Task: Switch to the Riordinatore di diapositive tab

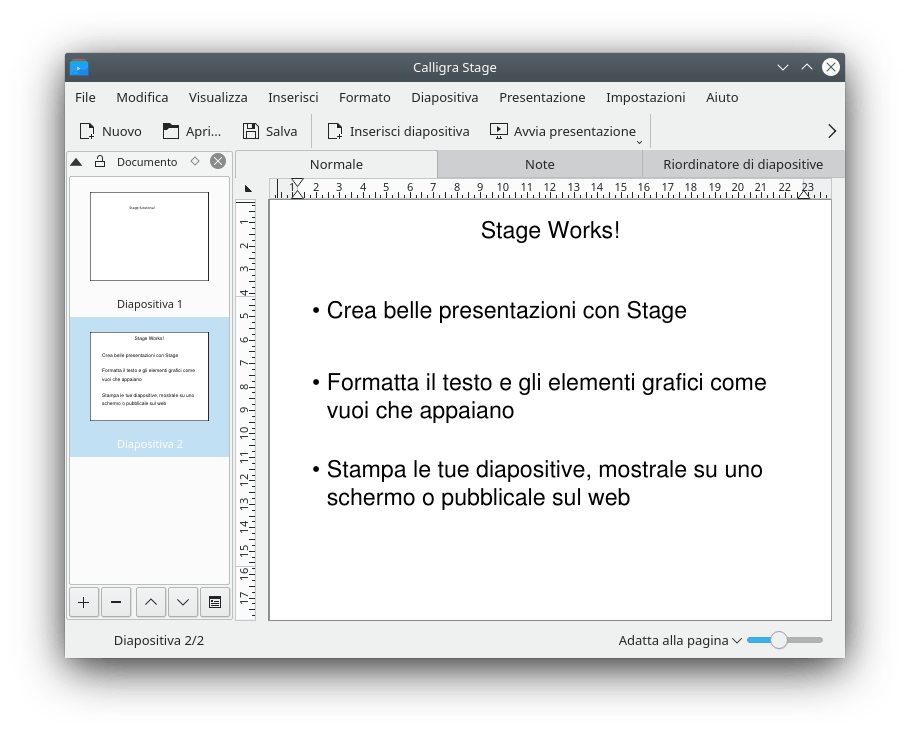Action: 742,164
